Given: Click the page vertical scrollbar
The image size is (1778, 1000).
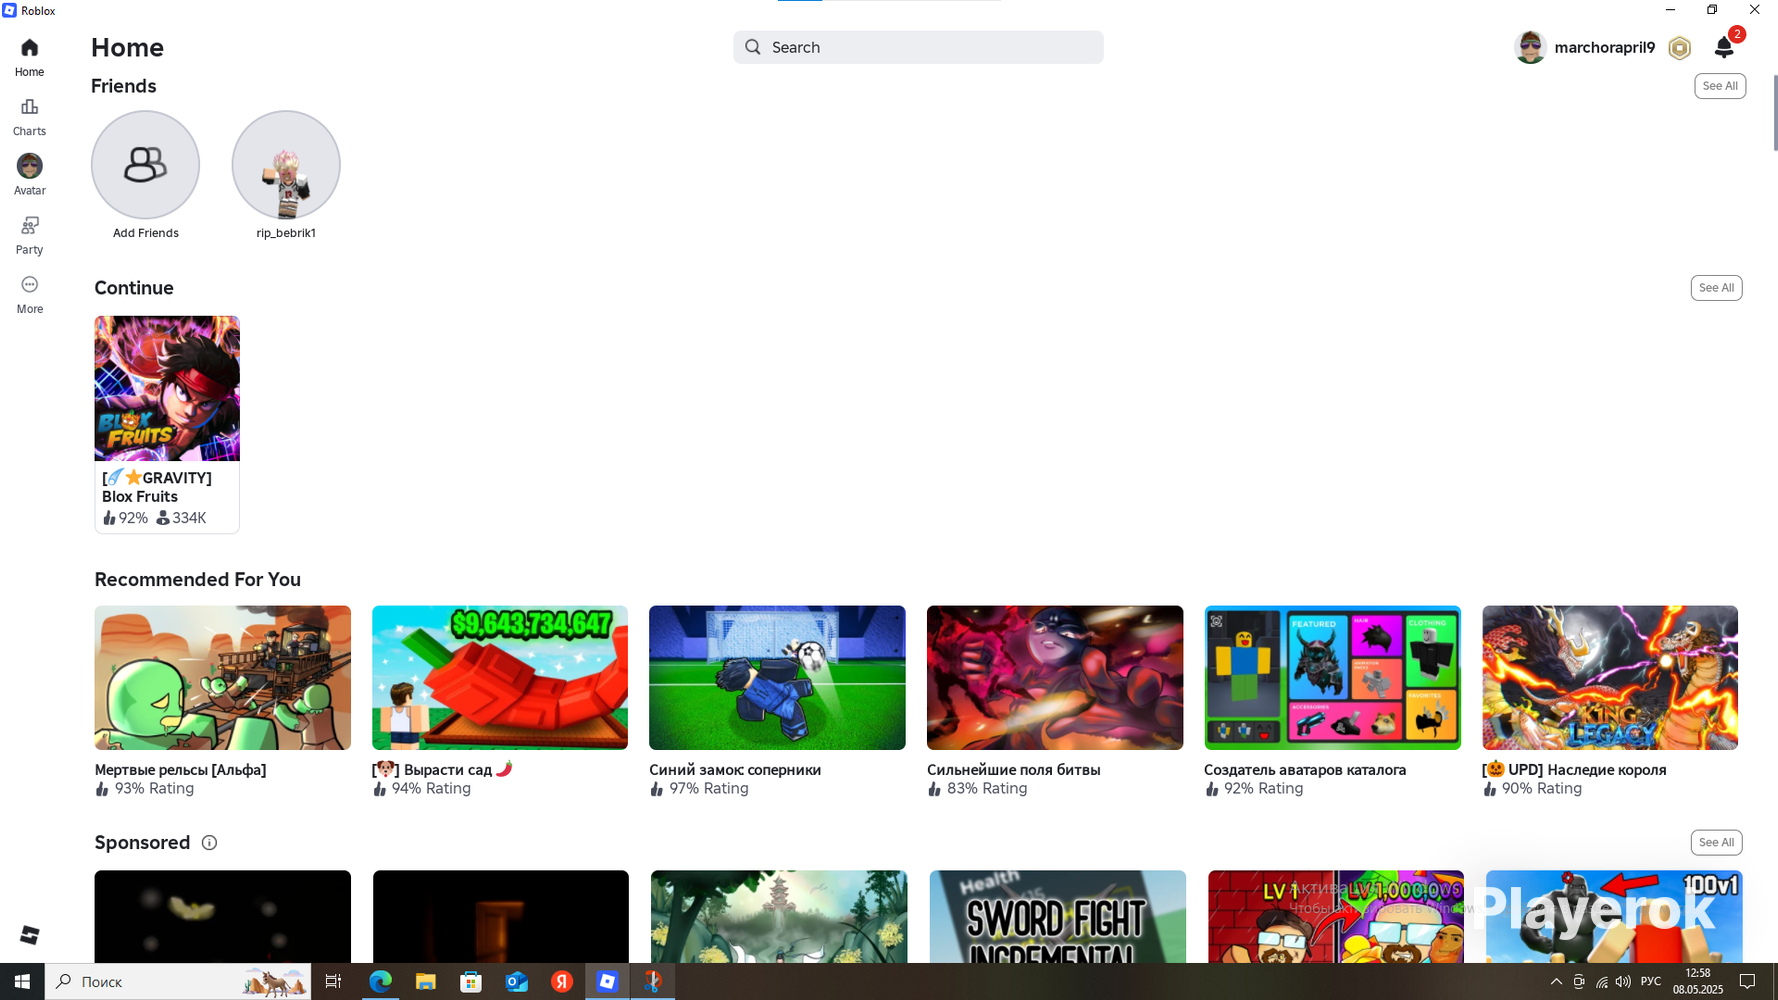Looking at the screenshot, I should click(x=1775, y=112).
